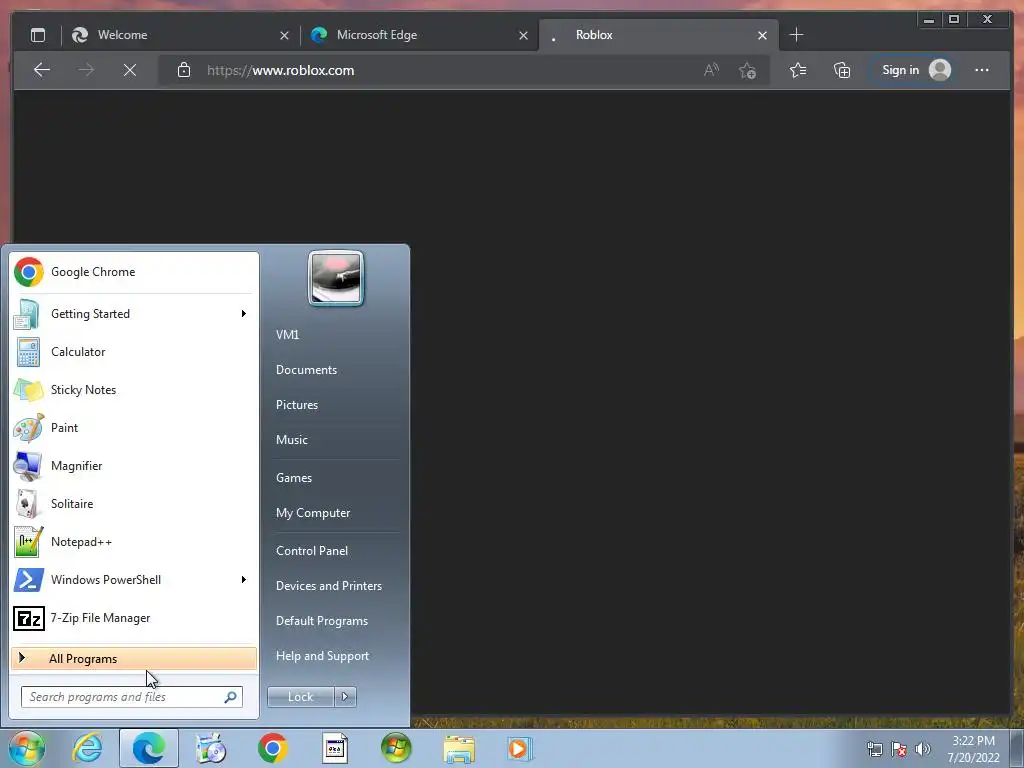Open the Favorites list
The width and height of the screenshot is (1024, 768).
(x=798, y=70)
